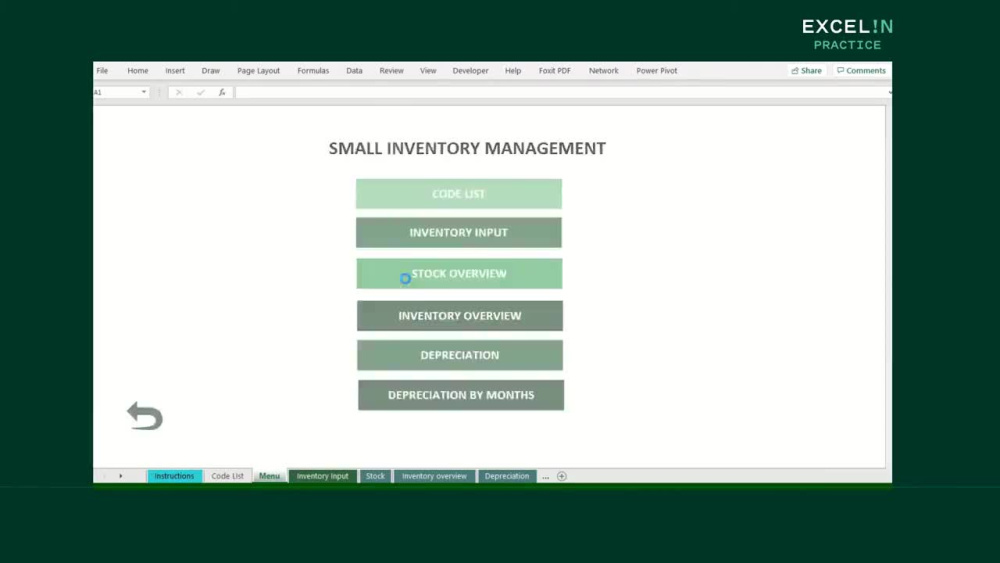Click the CODE LIST menu button
The image size is (1000, 563).
click(459, 194)
